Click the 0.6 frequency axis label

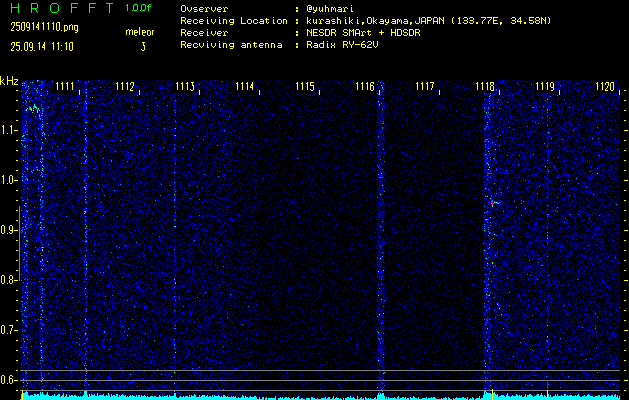[x=9, y=380]
